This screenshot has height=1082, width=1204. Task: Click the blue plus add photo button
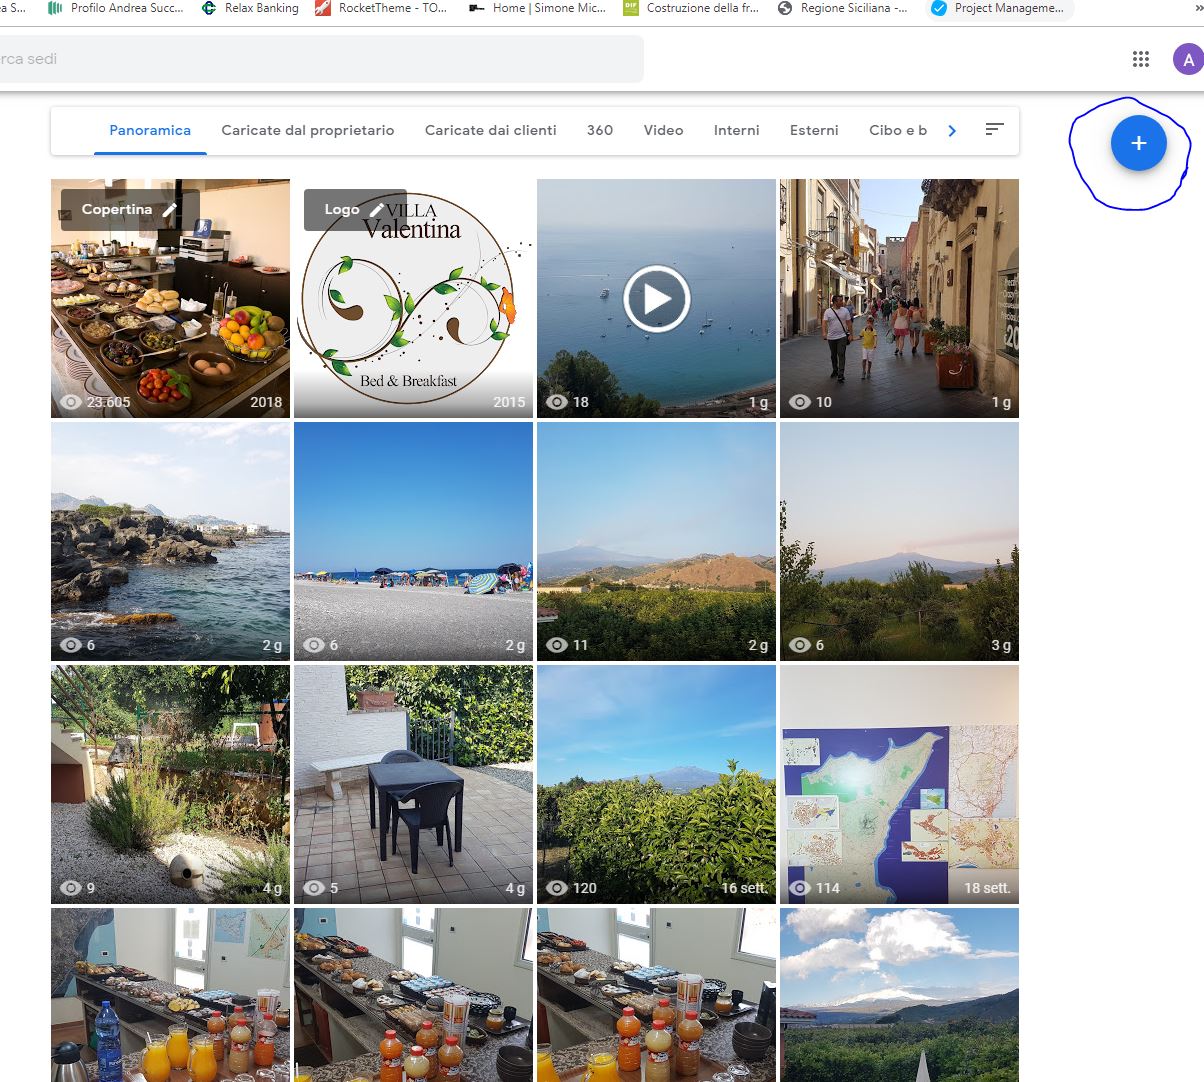point(1138,144)
